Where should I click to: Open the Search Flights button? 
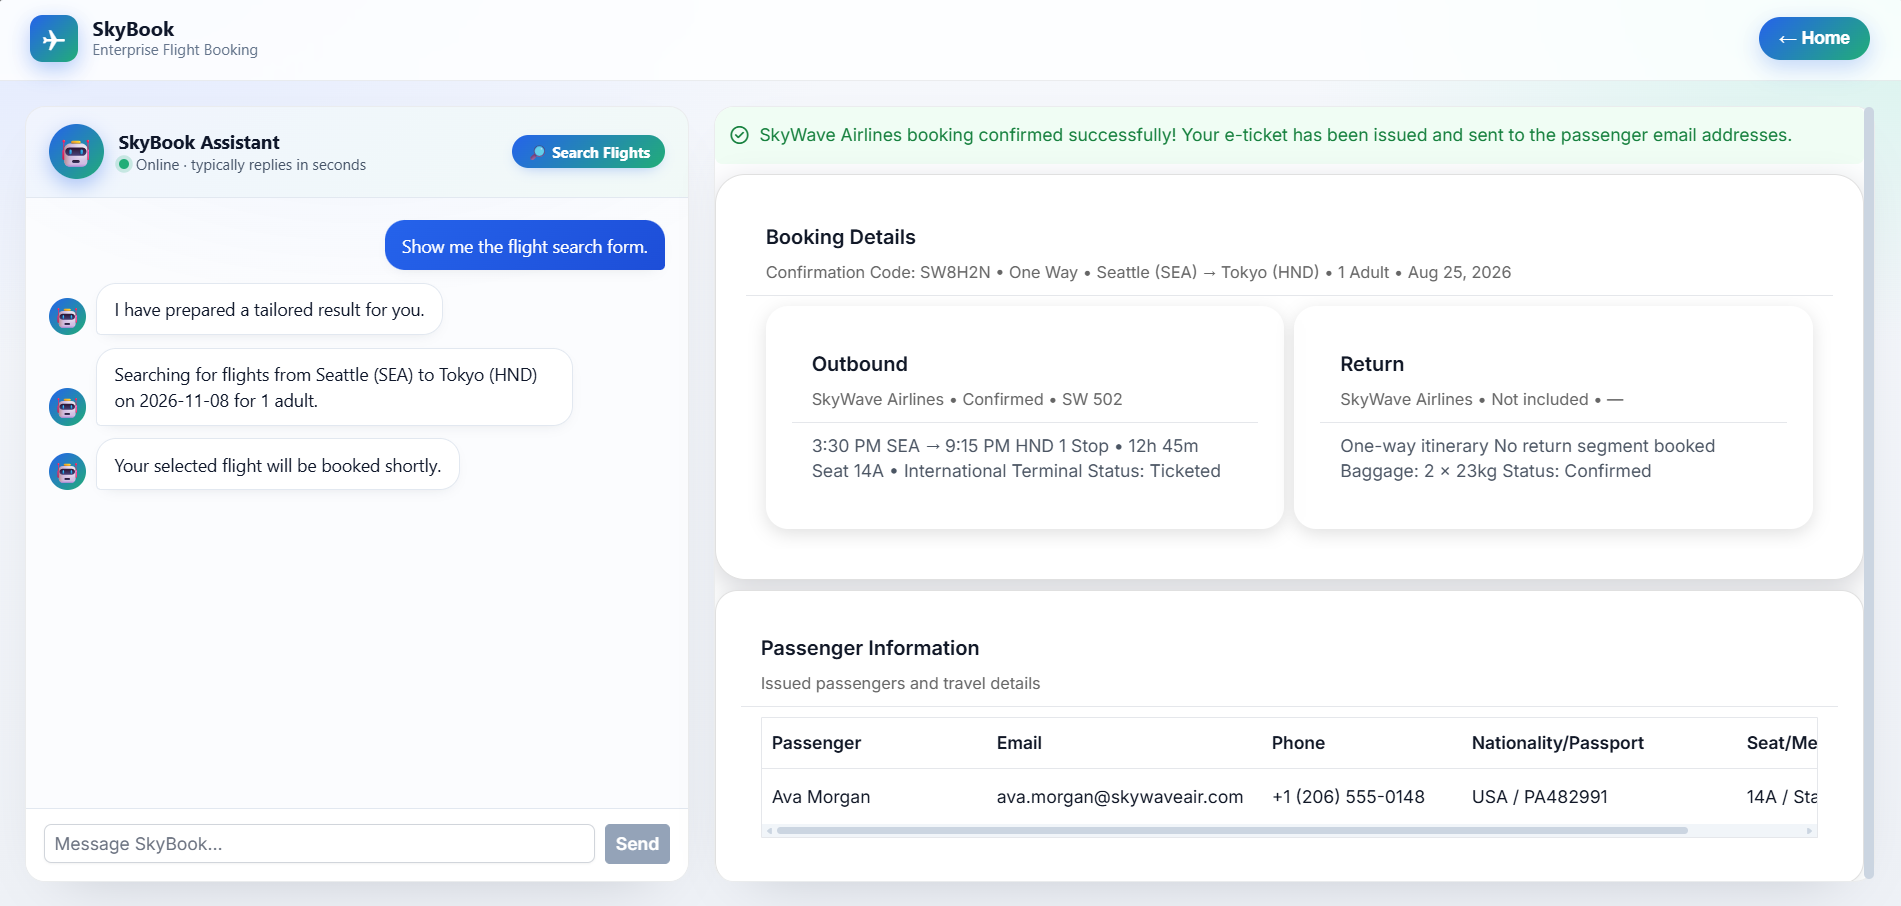(588, 152)
